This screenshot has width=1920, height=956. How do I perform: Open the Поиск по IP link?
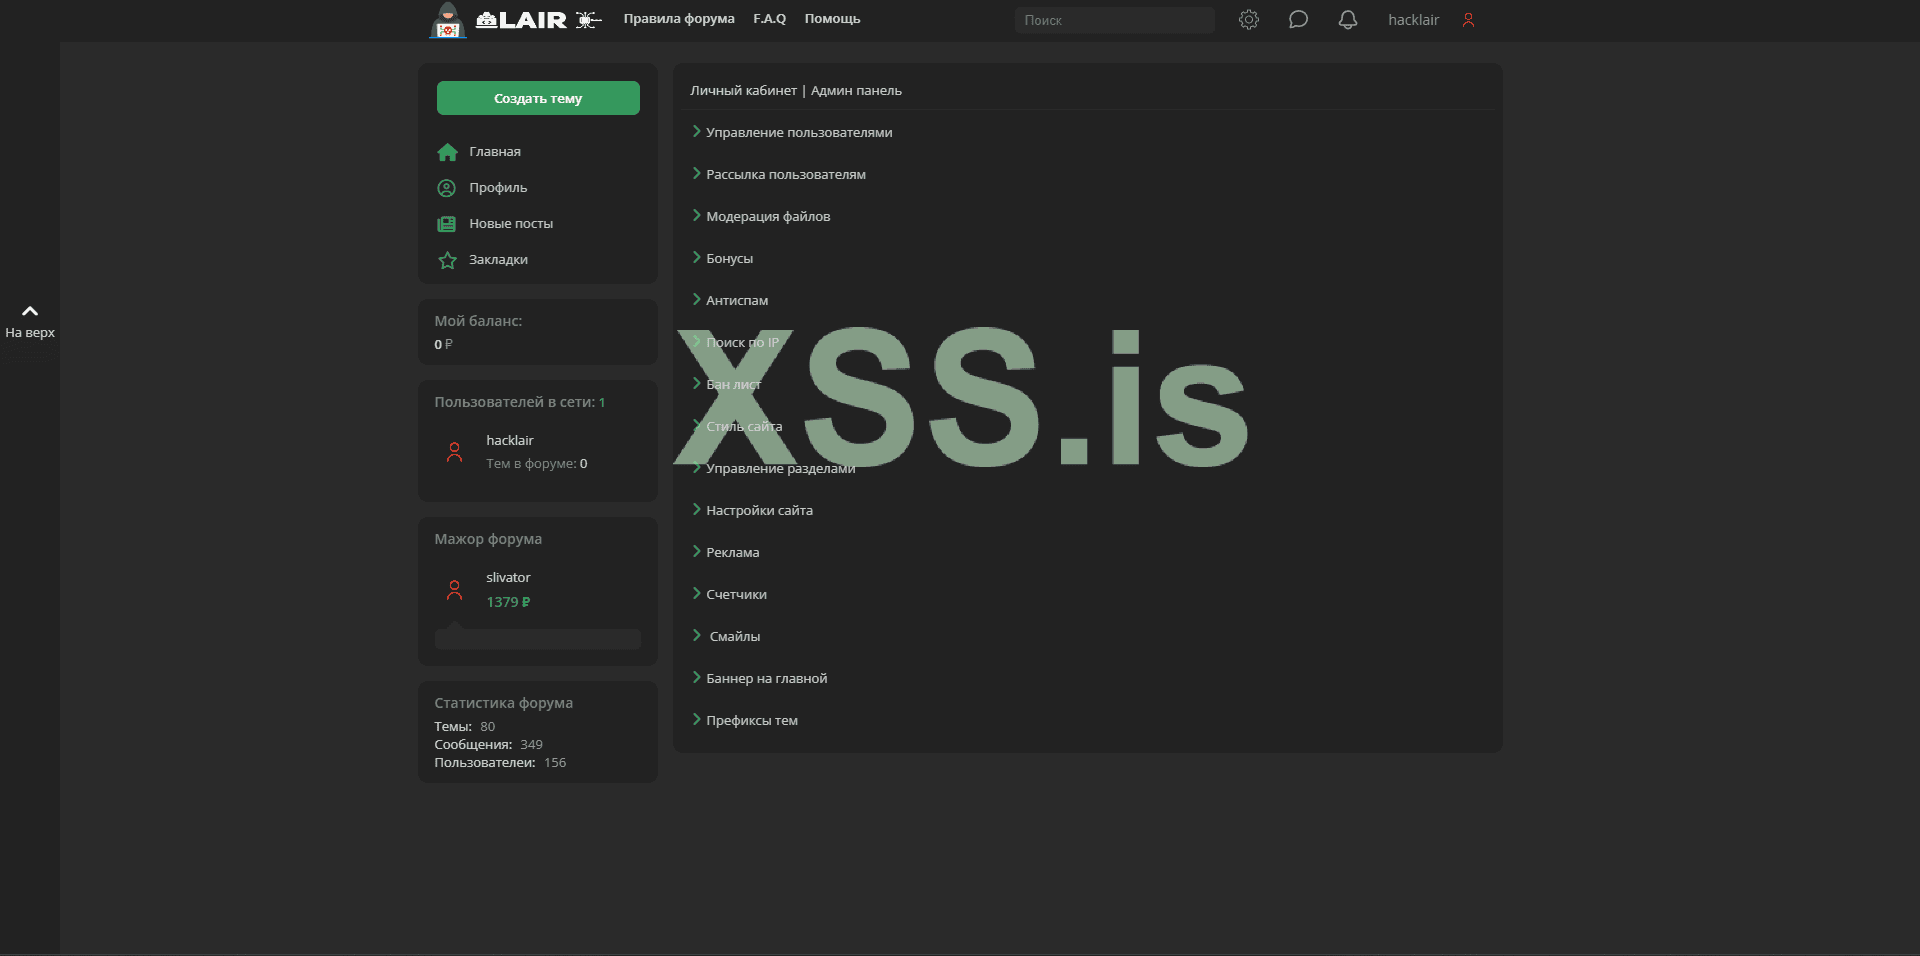pos(742,342)
